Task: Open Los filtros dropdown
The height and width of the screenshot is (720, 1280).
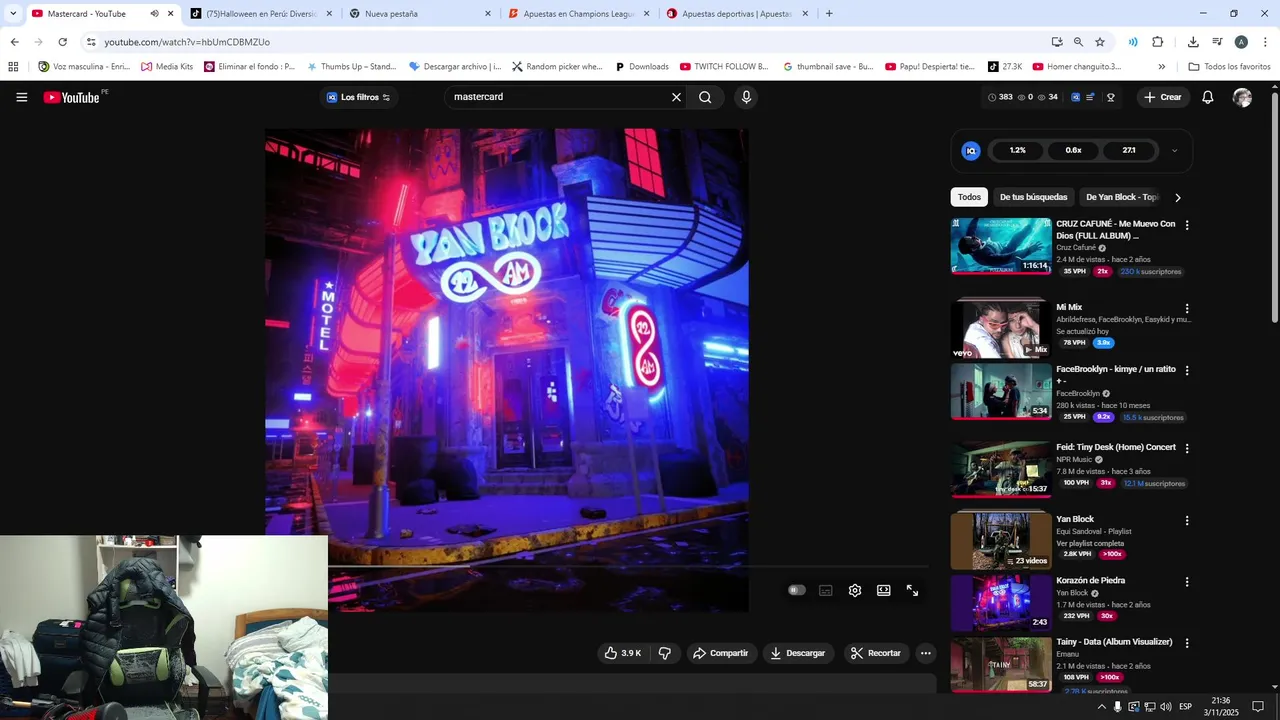Action: click(359, 97)
